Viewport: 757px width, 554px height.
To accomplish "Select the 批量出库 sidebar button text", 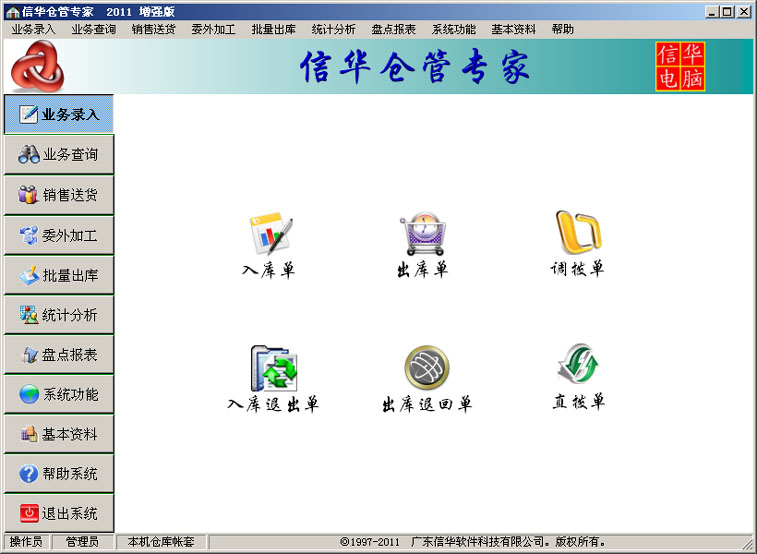I will click(x=70, y=275).
